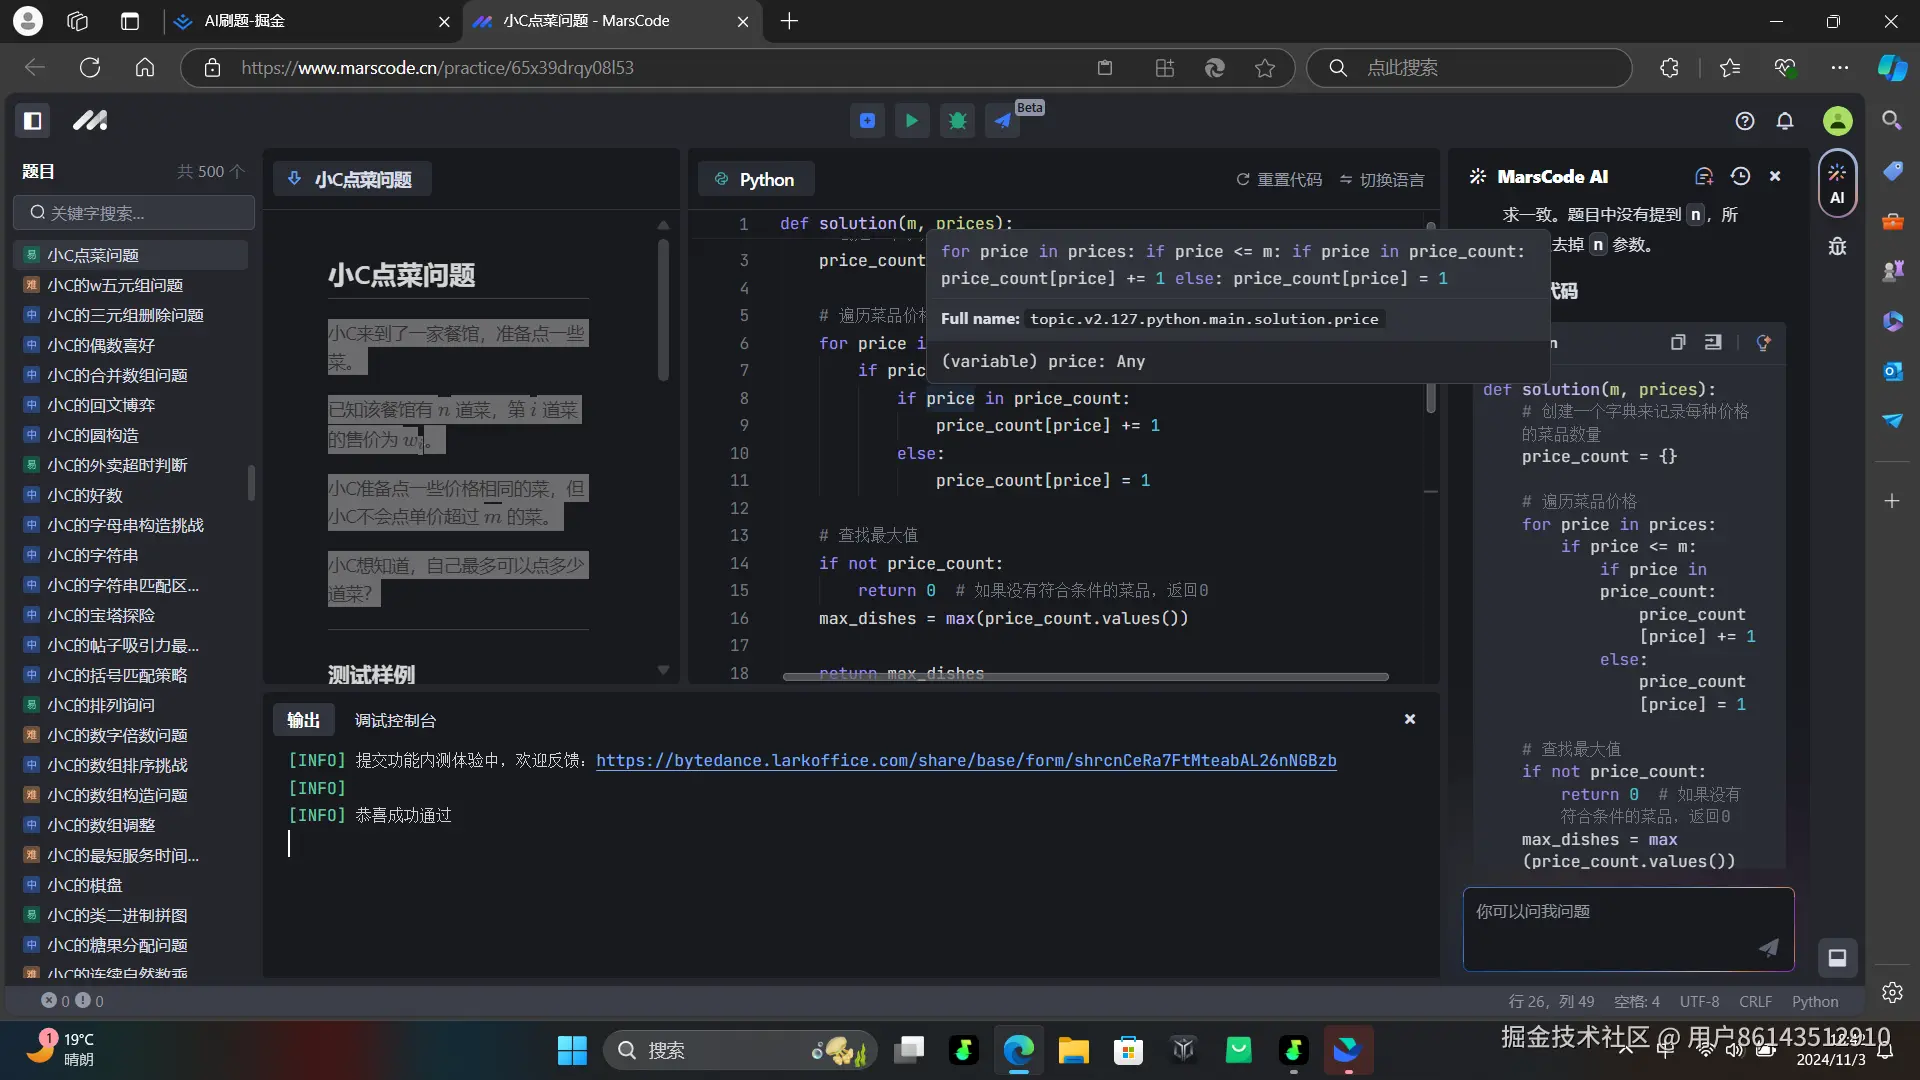
Task: Open the notifications bell icon
Action: 1785,121
